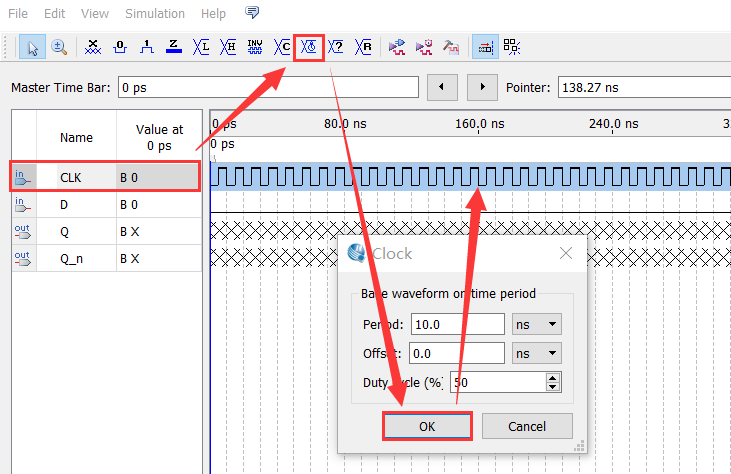Viewport: 731px width, 474px height.
Task: Click the Name column header
Action: [x=76, y=137]
